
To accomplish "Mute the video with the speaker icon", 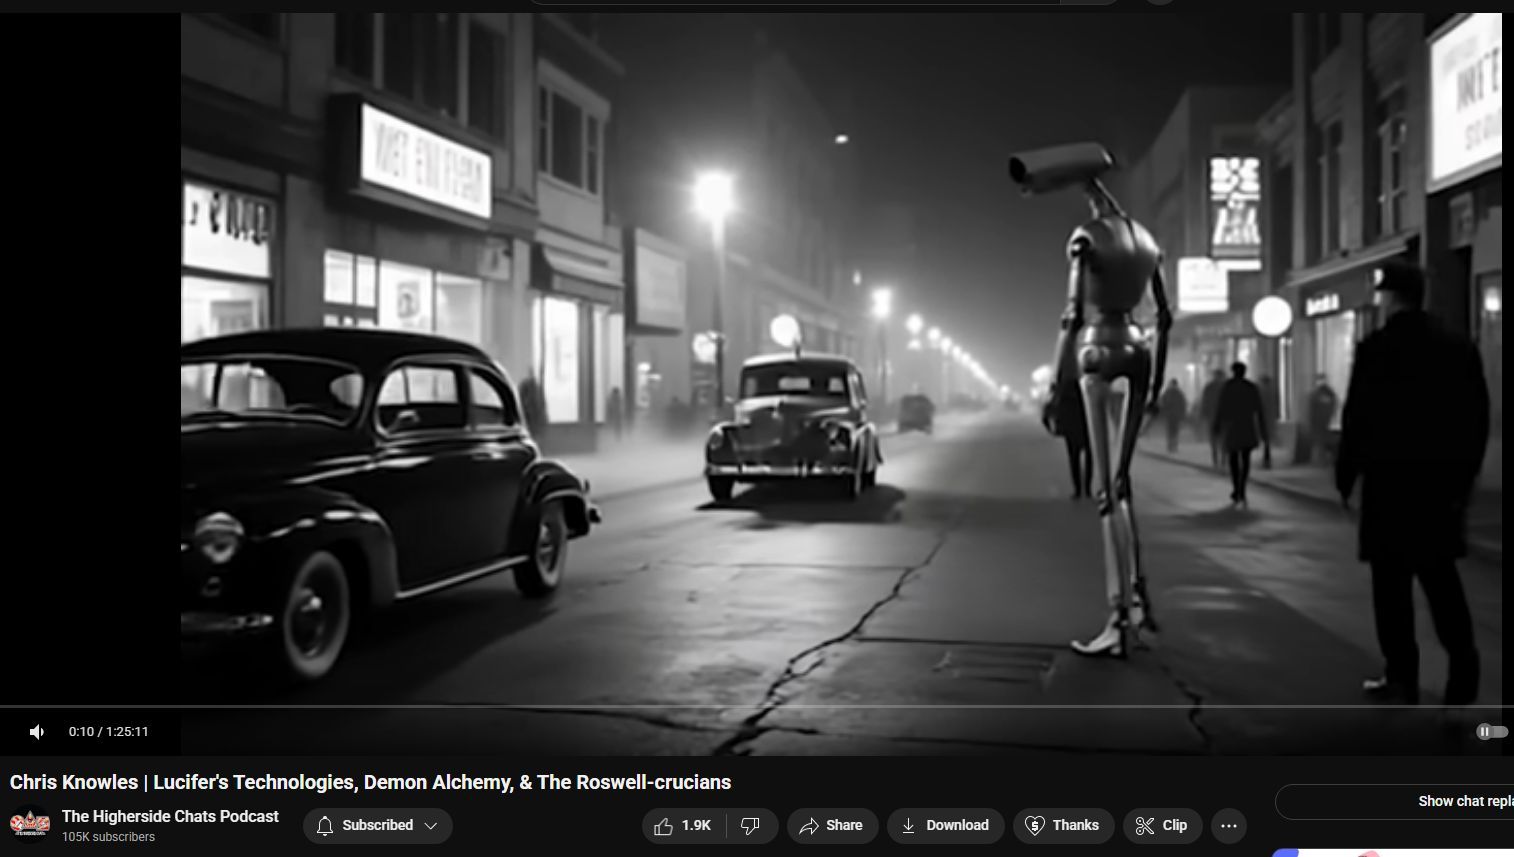I will point(37,732).
